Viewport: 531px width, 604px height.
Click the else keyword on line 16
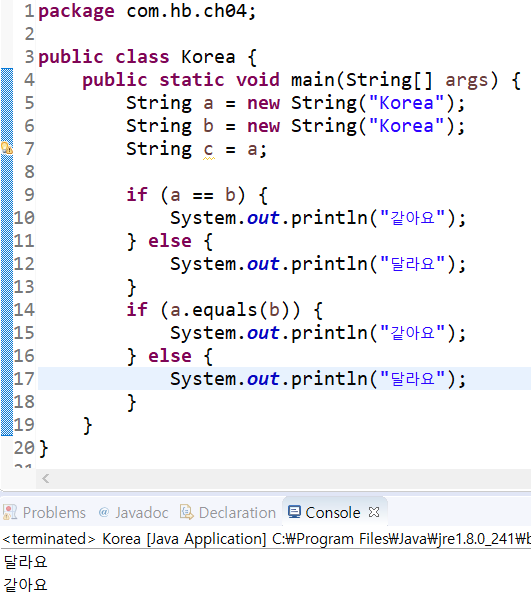click(170, 356)
